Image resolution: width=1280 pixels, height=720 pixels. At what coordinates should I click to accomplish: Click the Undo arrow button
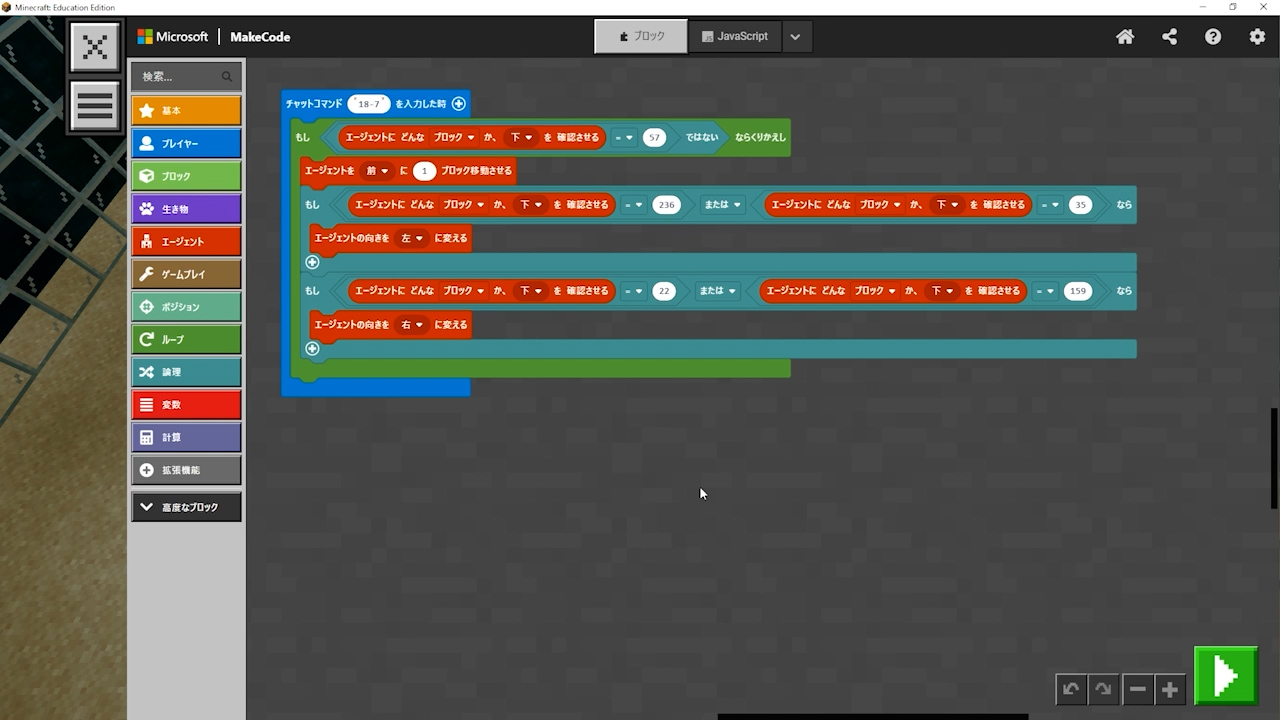pos(1071,689)
